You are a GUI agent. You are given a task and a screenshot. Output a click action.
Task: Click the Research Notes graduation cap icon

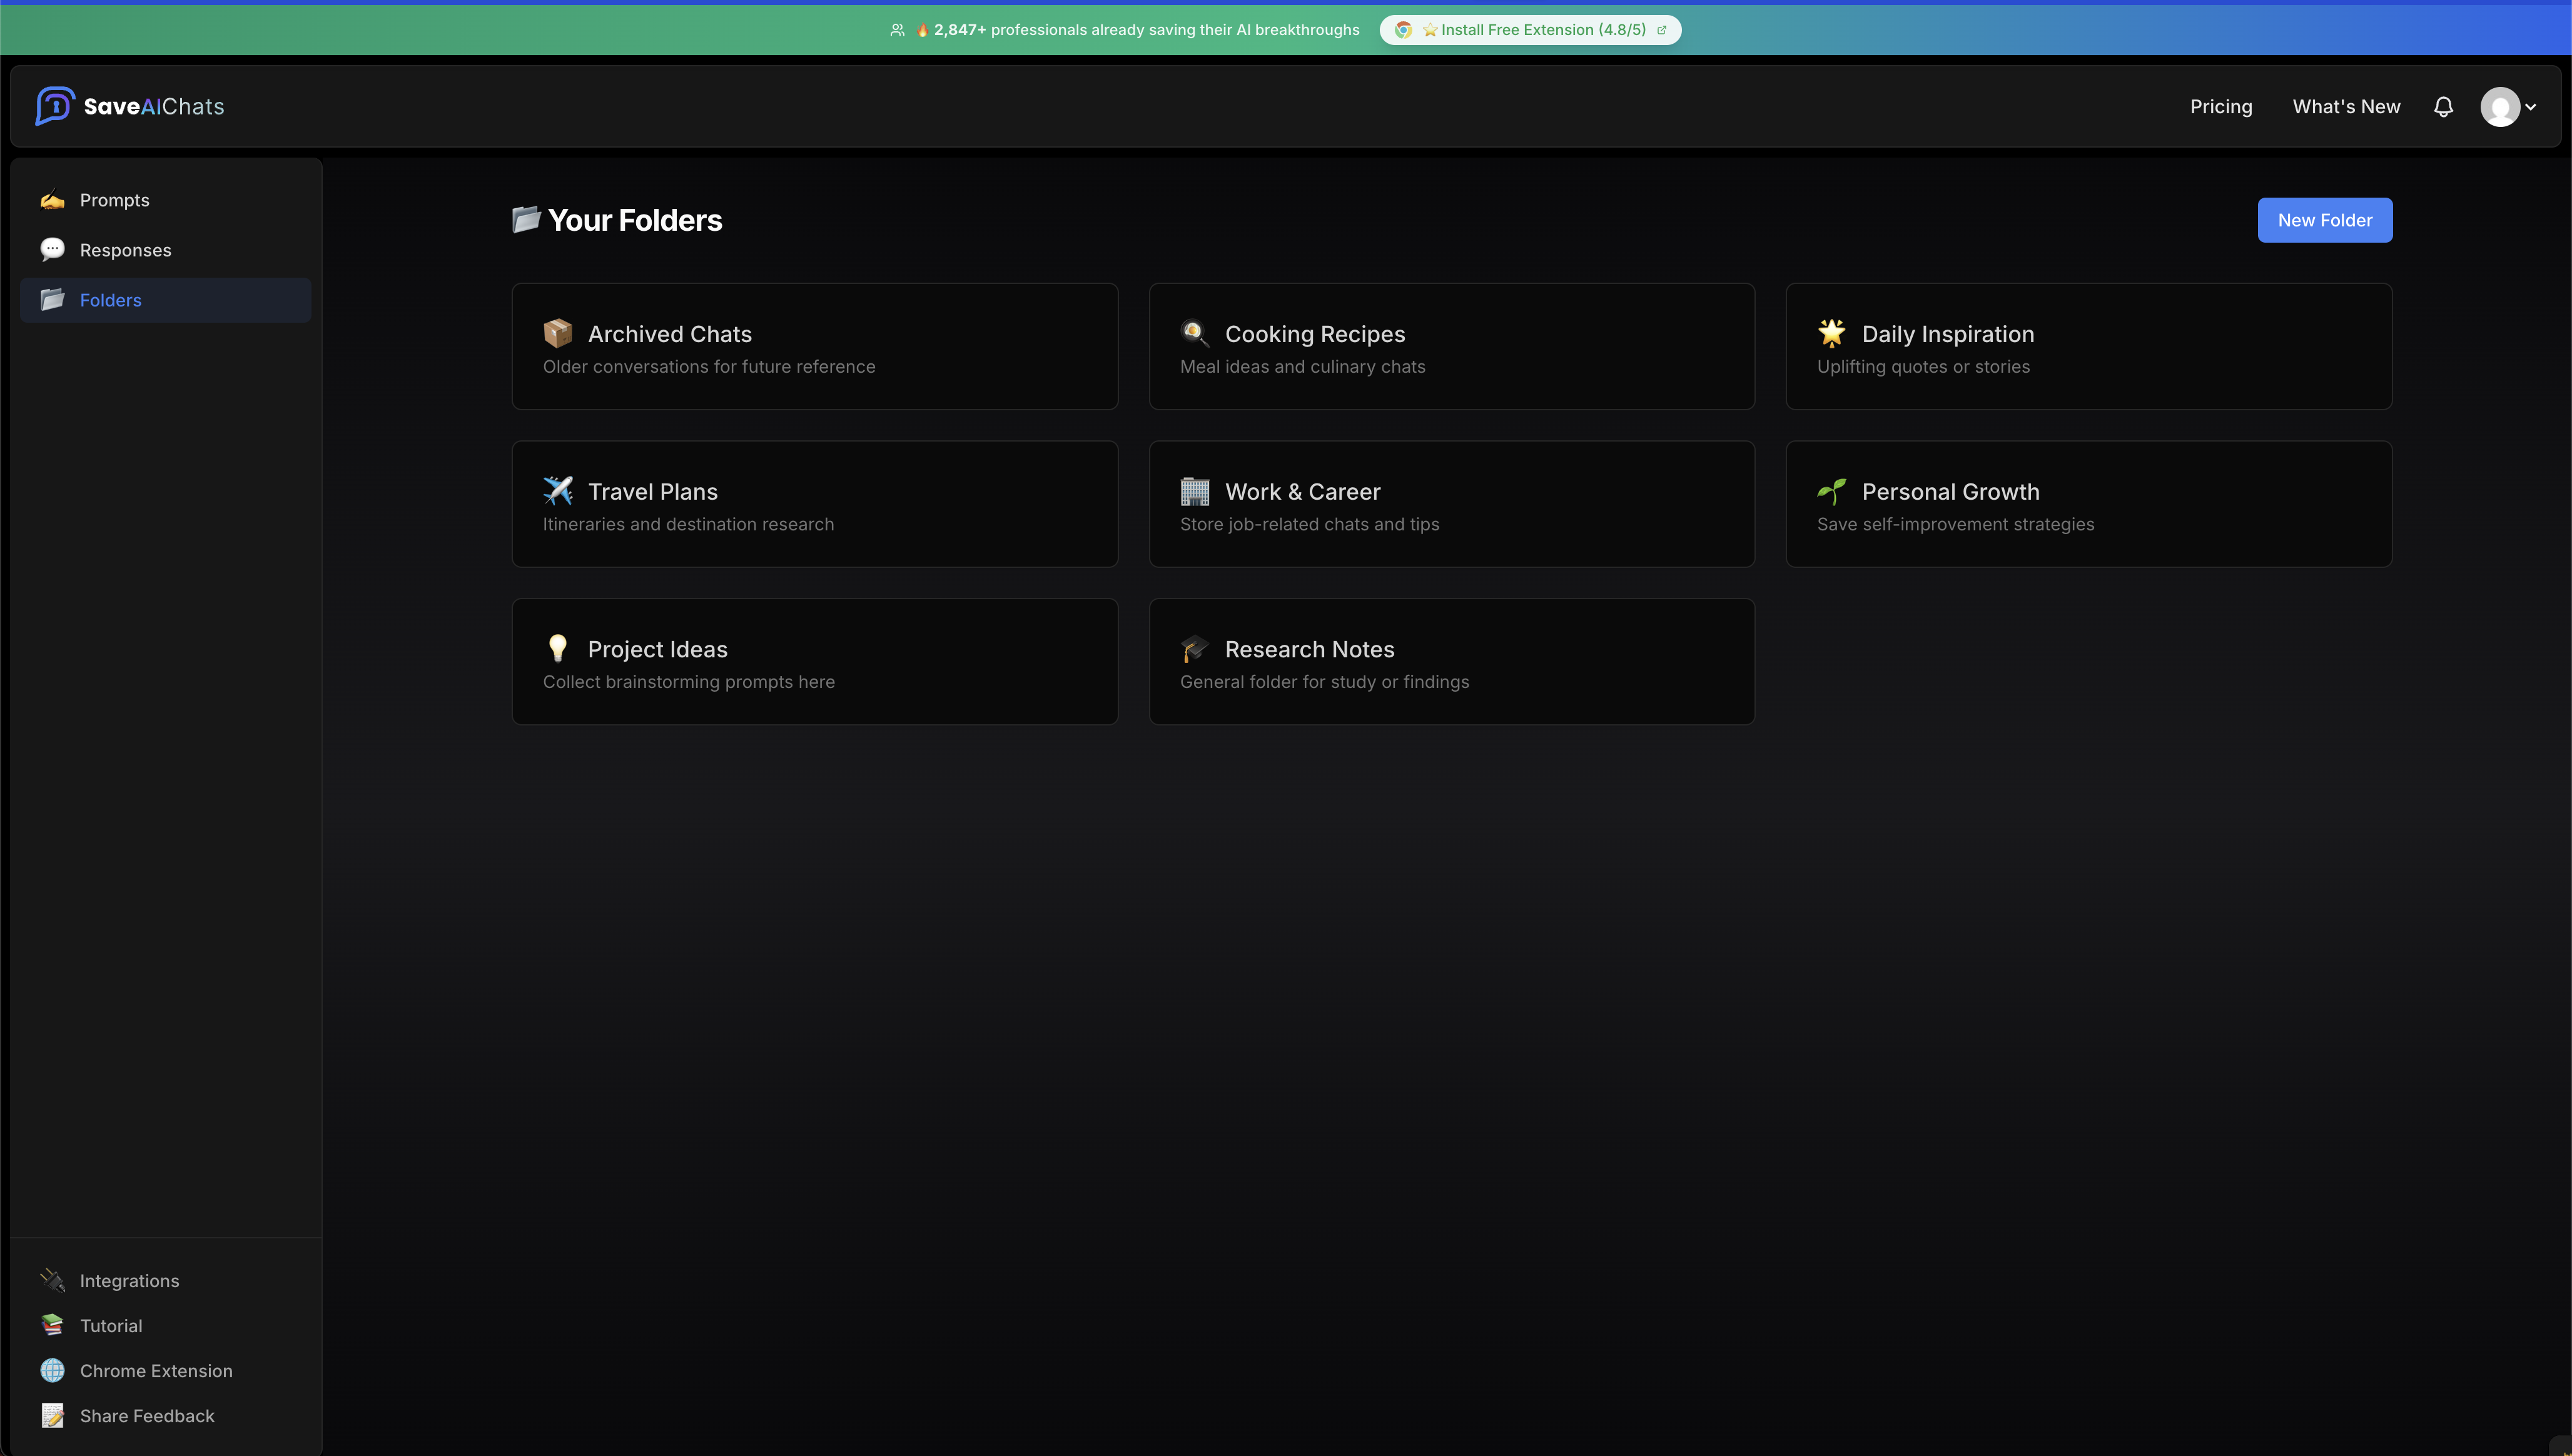pos(1195,648)
